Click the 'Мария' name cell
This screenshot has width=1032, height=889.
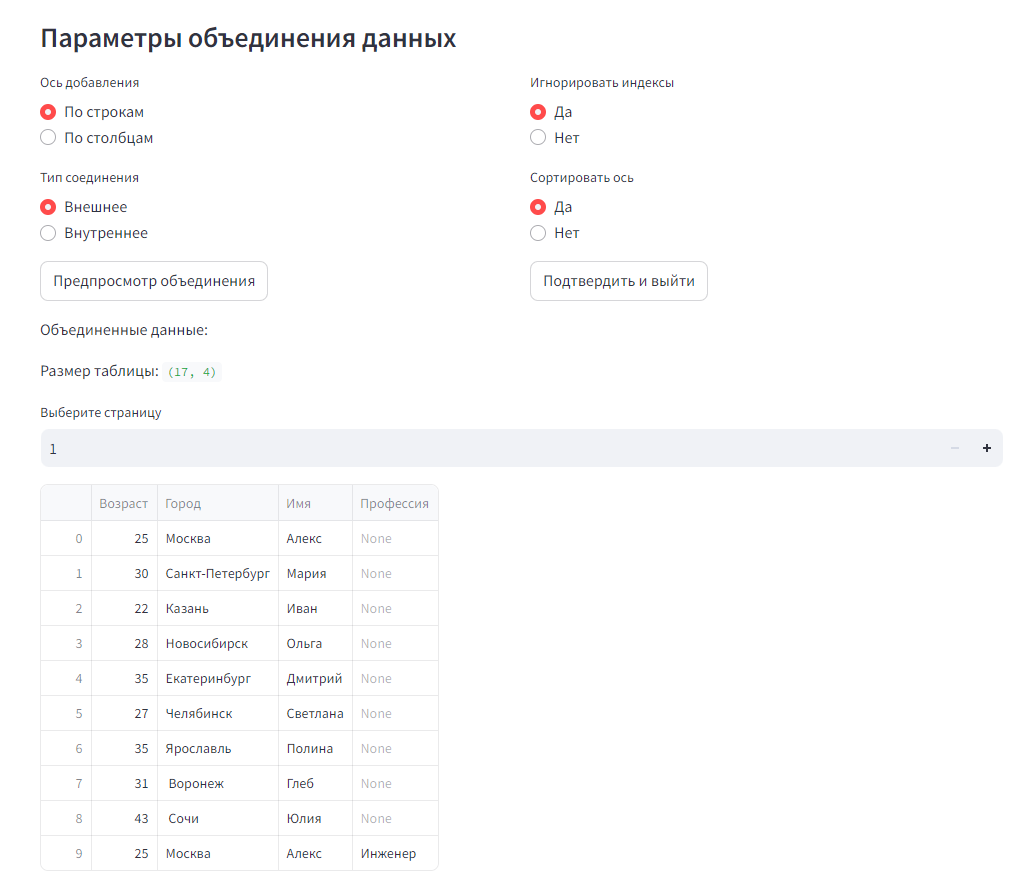point(315,573)
